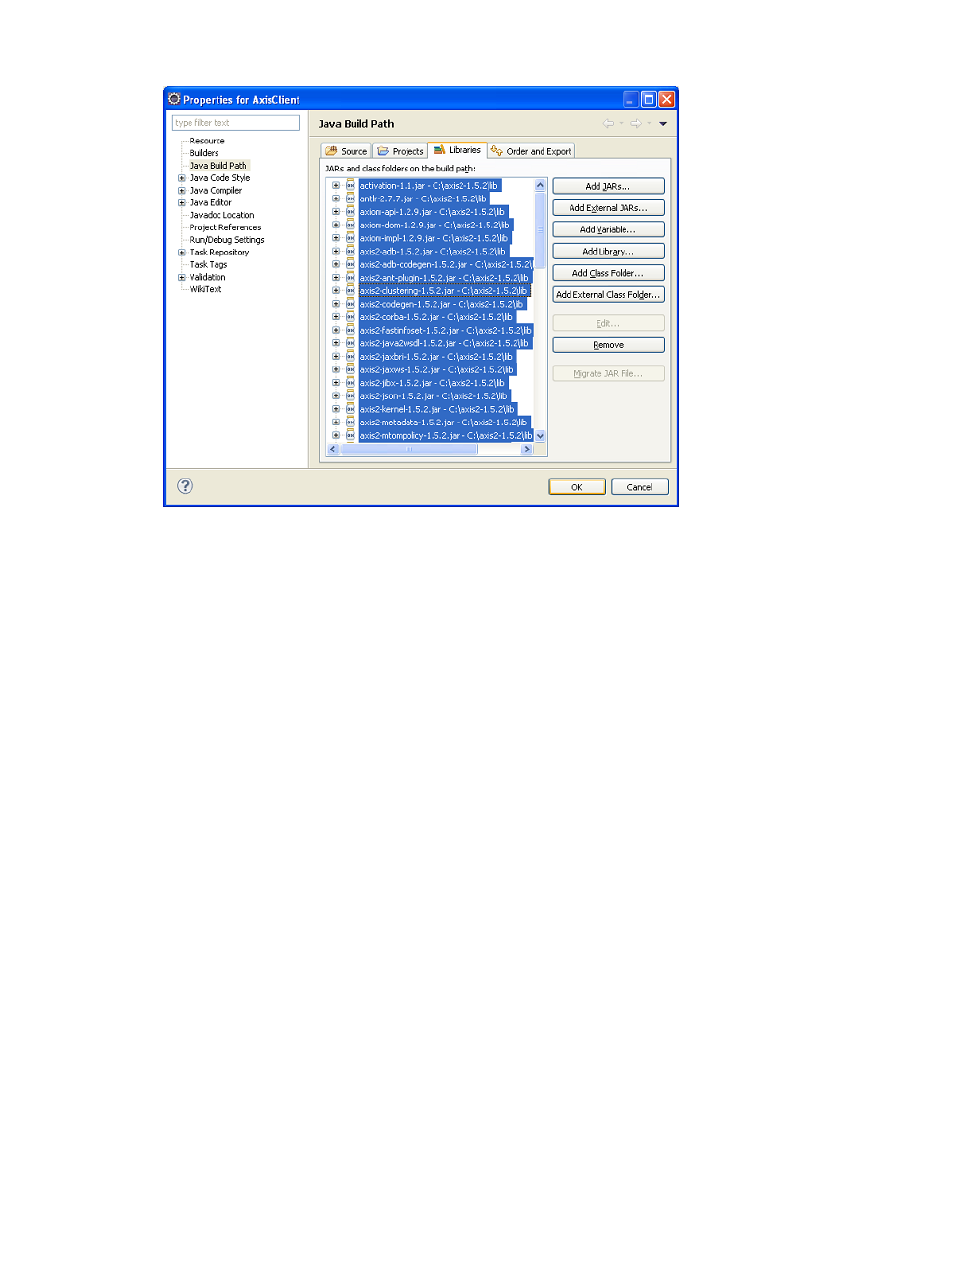Image resolution: width=954 pixels, height=1270 pixels.
Task: Expand Java Compiler tree node
Action: click(x=182, y=190)
